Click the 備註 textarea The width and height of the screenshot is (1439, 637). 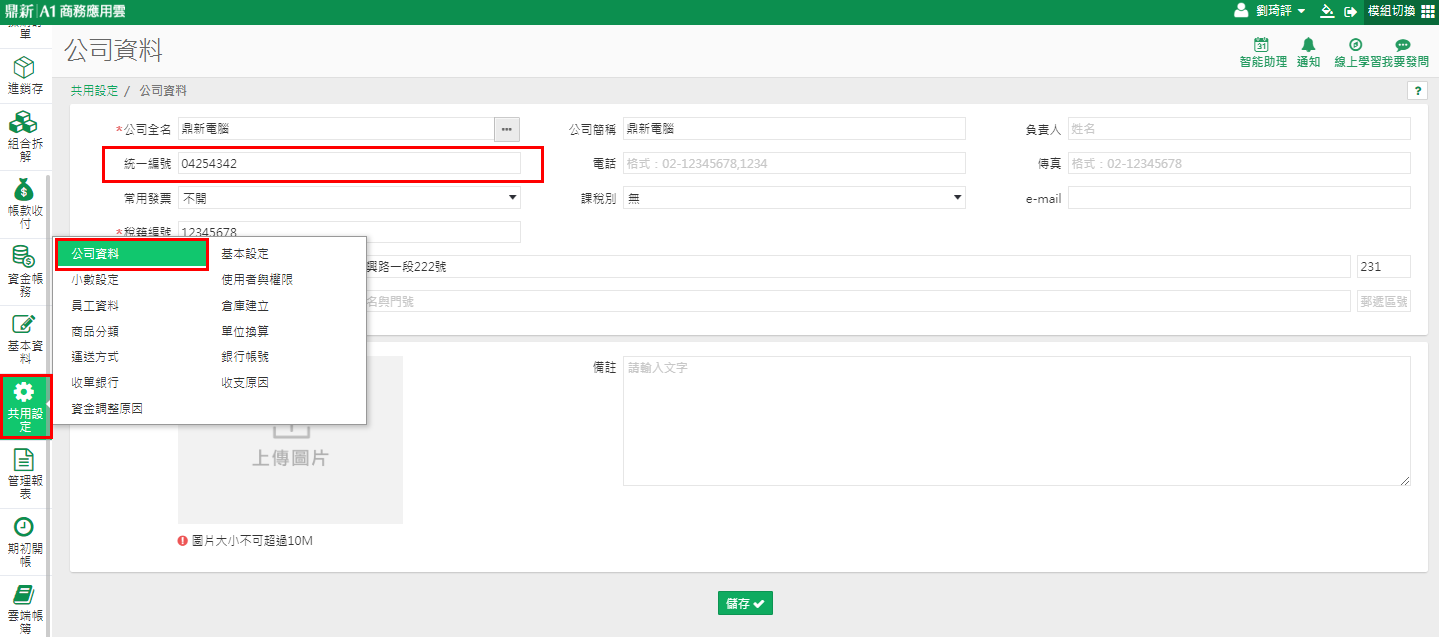coord(1017,421)
